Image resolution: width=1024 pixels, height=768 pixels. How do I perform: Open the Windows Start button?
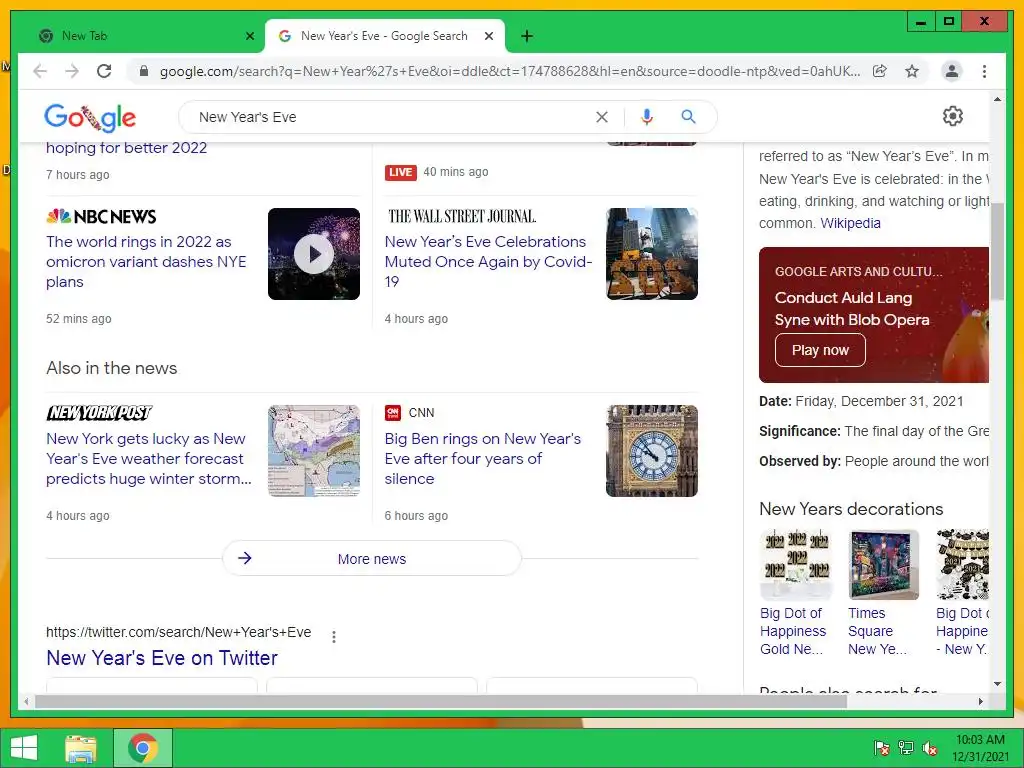(x=24, y=748)
